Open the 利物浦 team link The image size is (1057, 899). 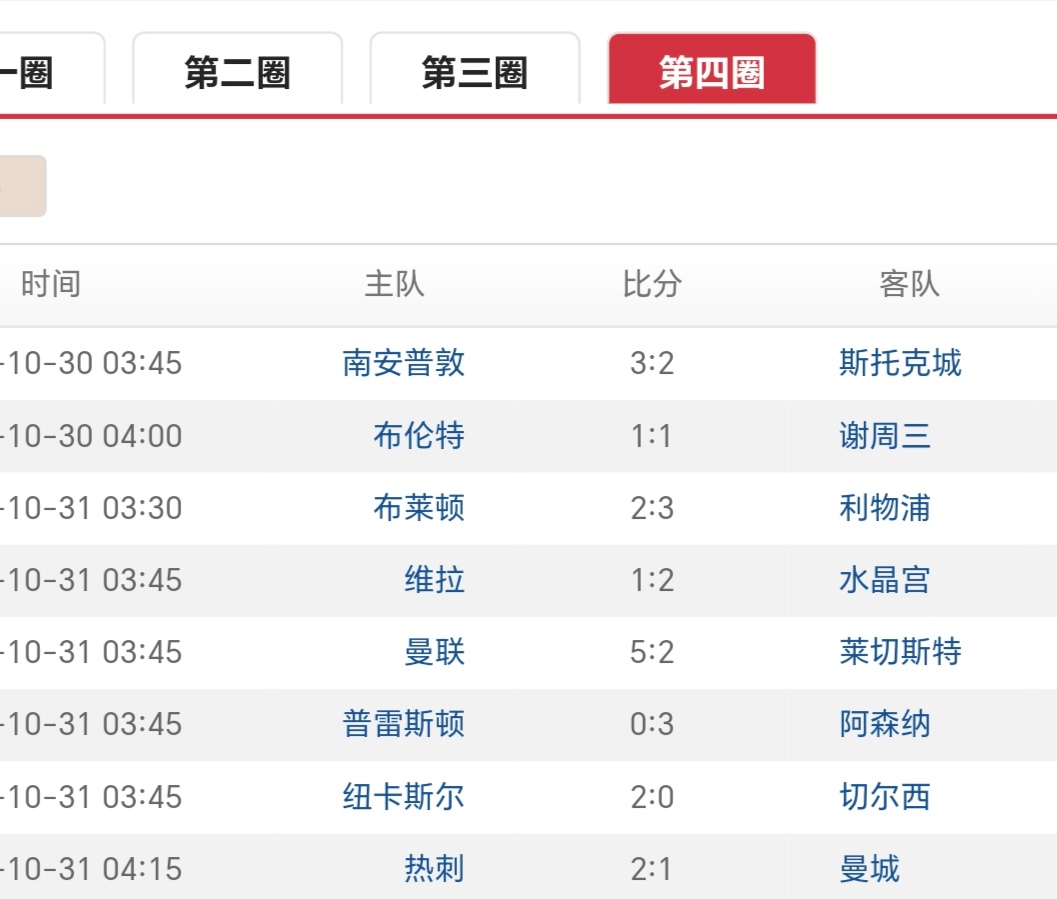click(885, 508)
